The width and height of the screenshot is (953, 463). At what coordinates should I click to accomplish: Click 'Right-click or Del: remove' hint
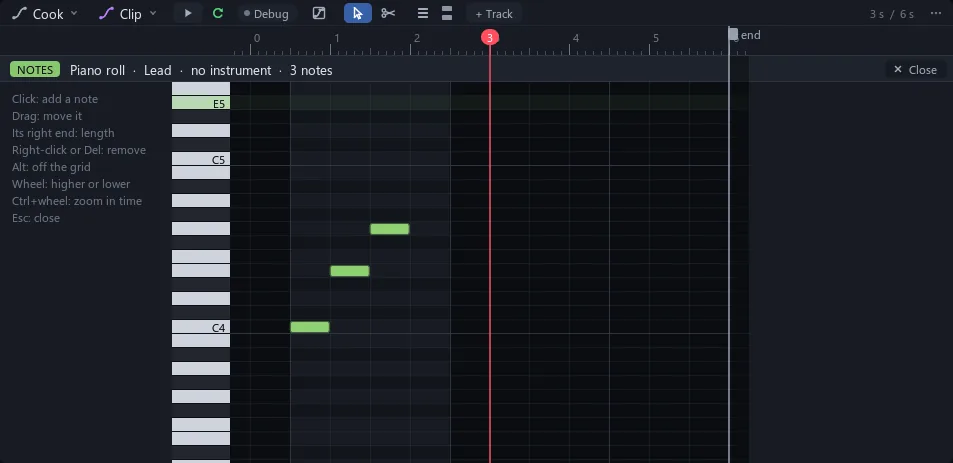click(x=79, y=150)
